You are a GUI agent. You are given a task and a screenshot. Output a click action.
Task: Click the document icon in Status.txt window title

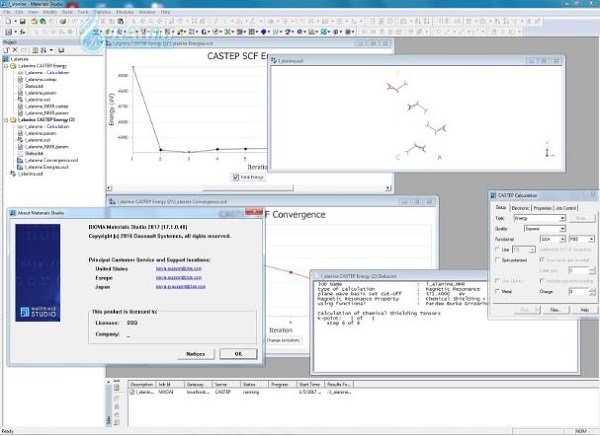(x=316, y=276)
